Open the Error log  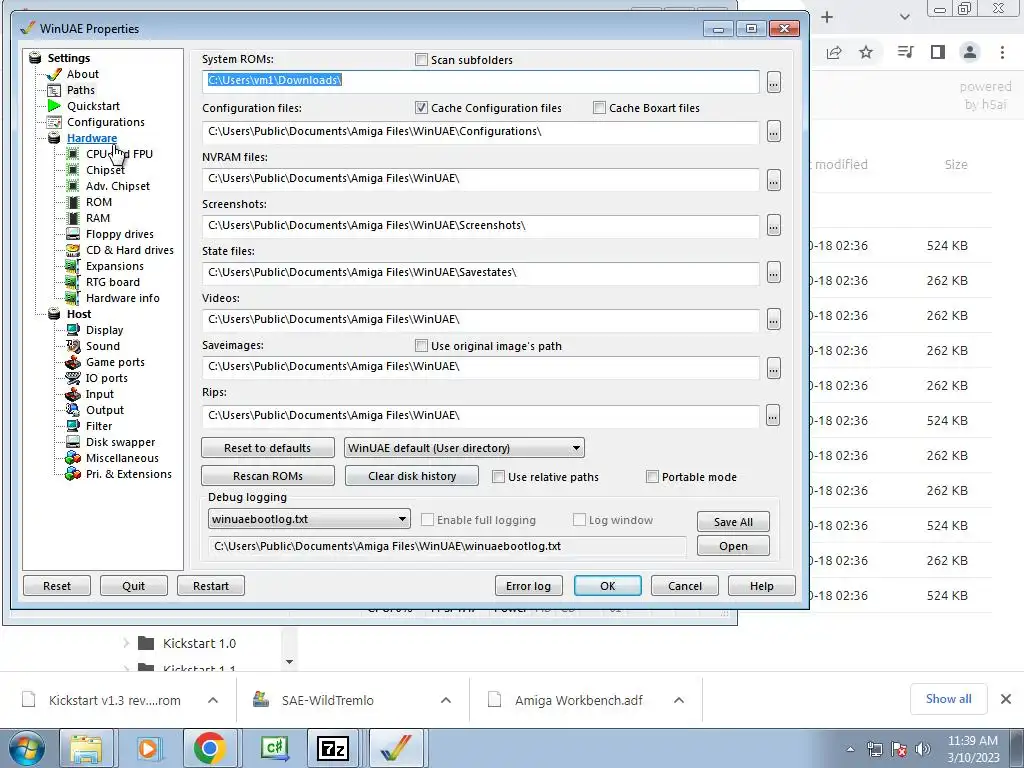[528, 586]
